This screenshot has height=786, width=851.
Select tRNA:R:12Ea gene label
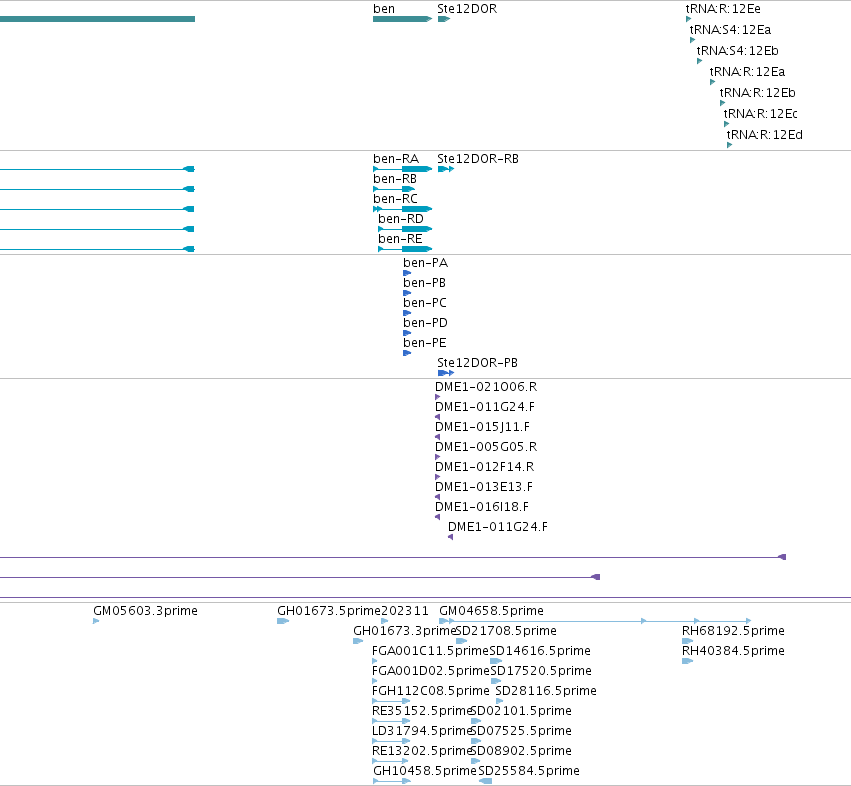tap(747, 72)
